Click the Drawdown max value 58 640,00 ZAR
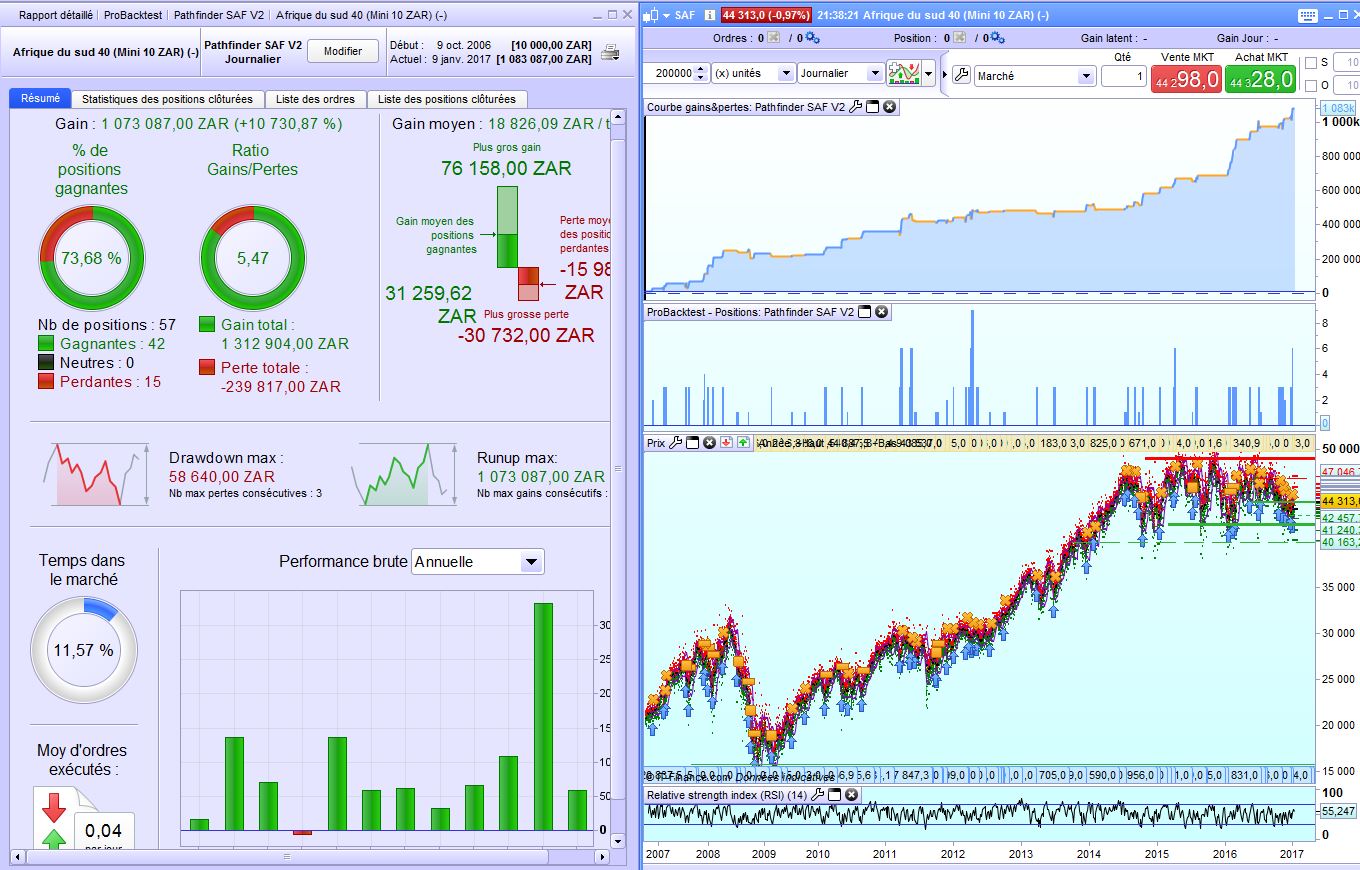Screen dimensions: 1360x870 pyautogui.click(x=222, y=477)
